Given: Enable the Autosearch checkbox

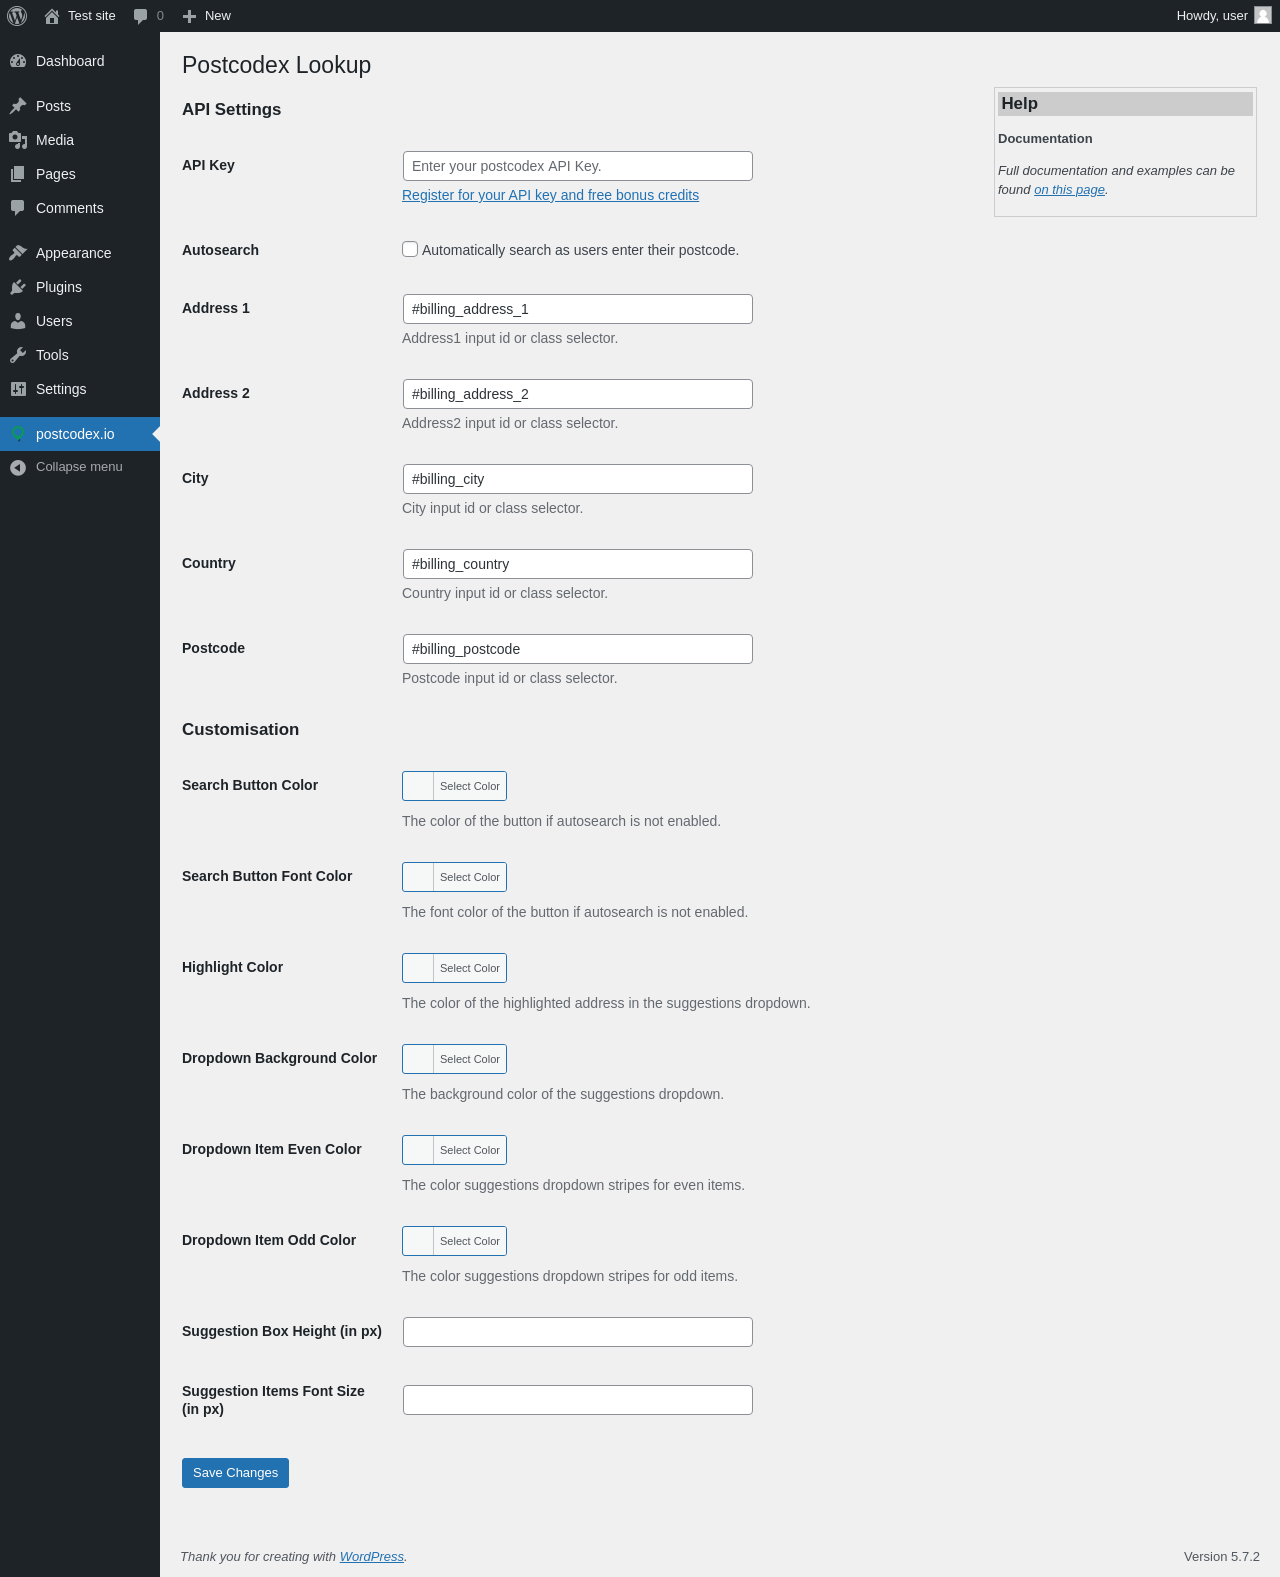Looking at the screenshot, I should (x=410, y=249).
